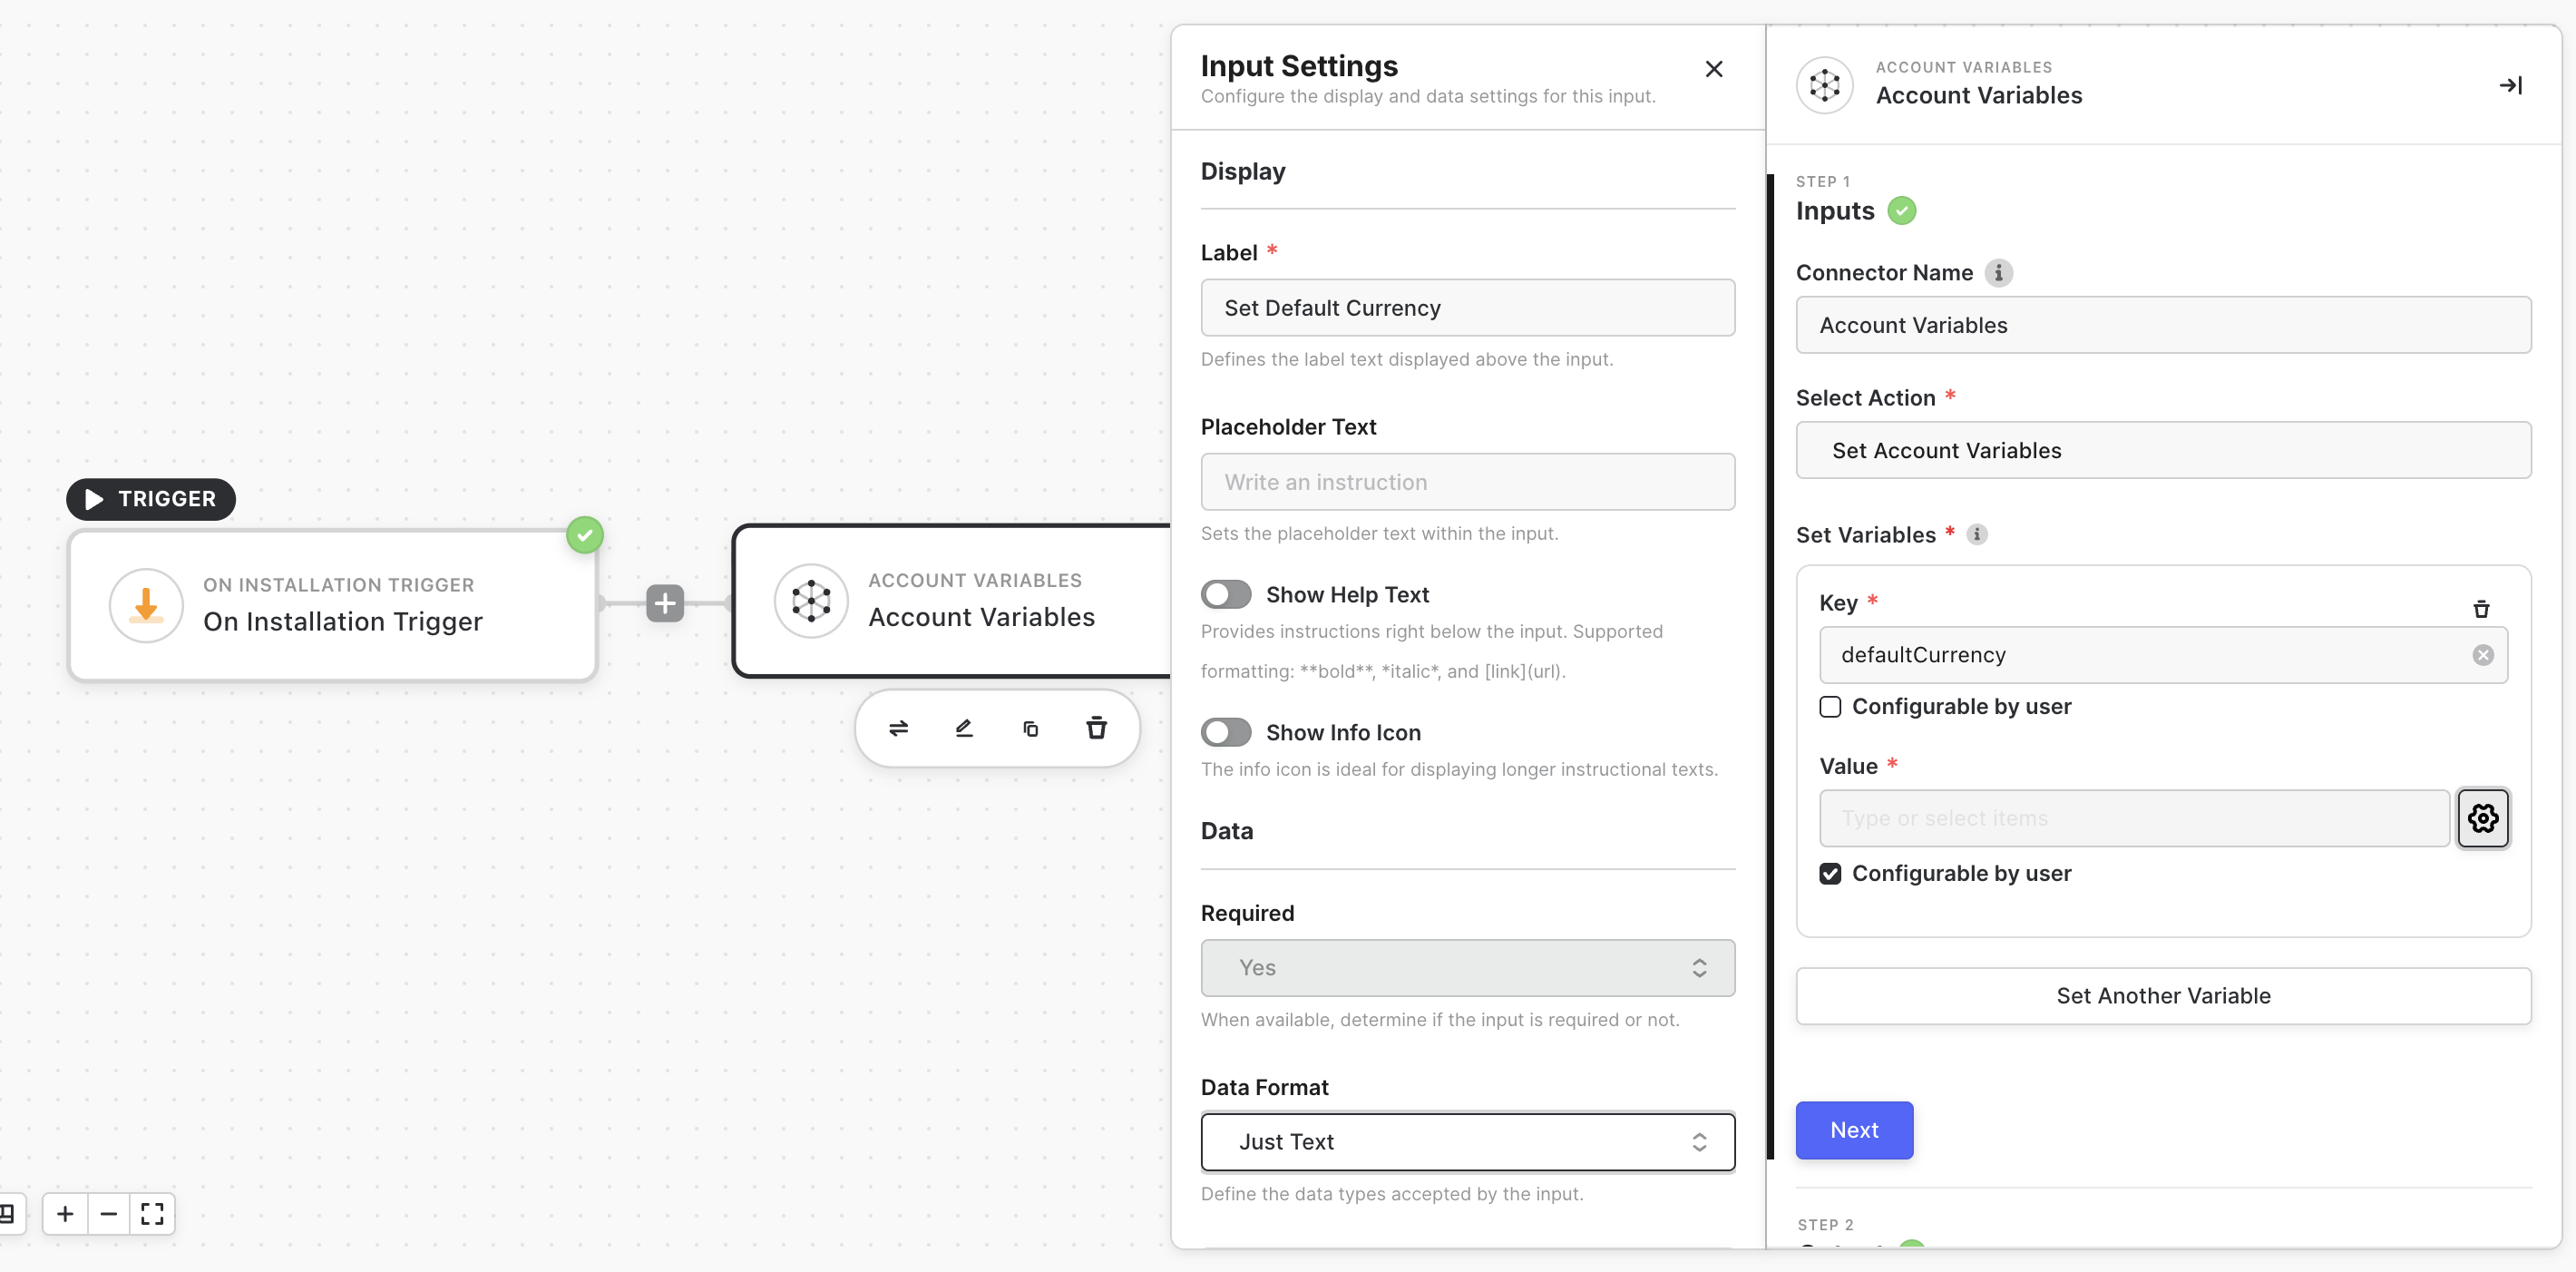The image size is (2576, 1272).
Task: Turn on the Show Info Icon toggle
Action: tap(1226, 733)
